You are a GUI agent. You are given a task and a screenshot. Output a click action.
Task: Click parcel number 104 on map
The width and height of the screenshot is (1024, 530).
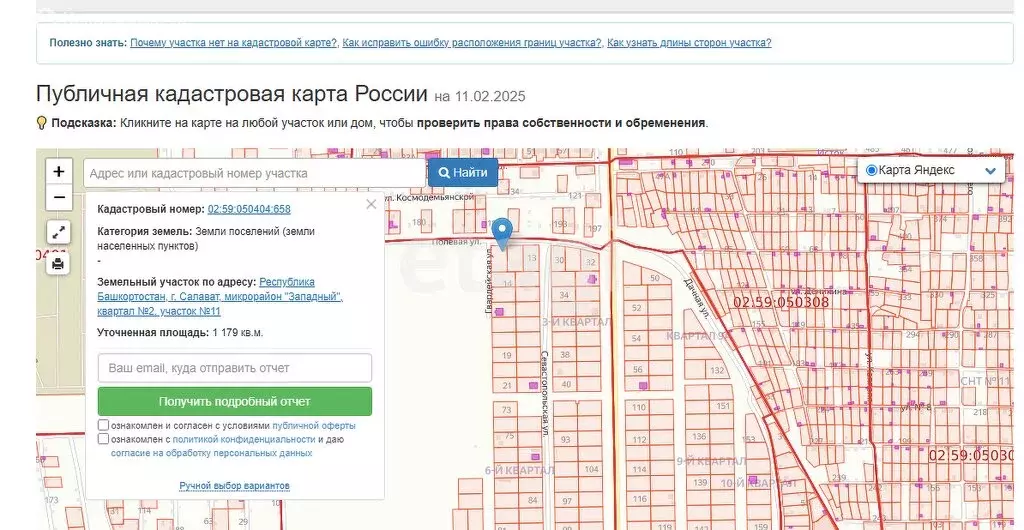click(592, 469)
